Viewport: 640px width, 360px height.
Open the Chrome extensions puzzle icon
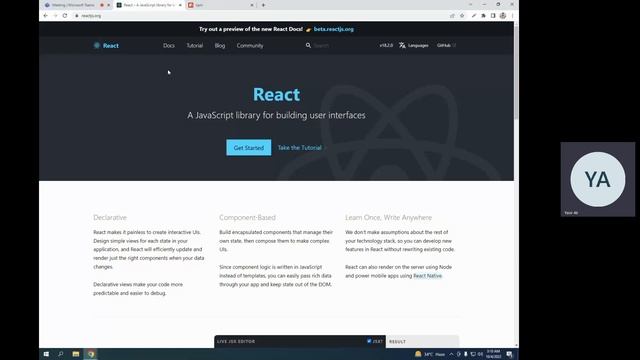pos(483,16)
